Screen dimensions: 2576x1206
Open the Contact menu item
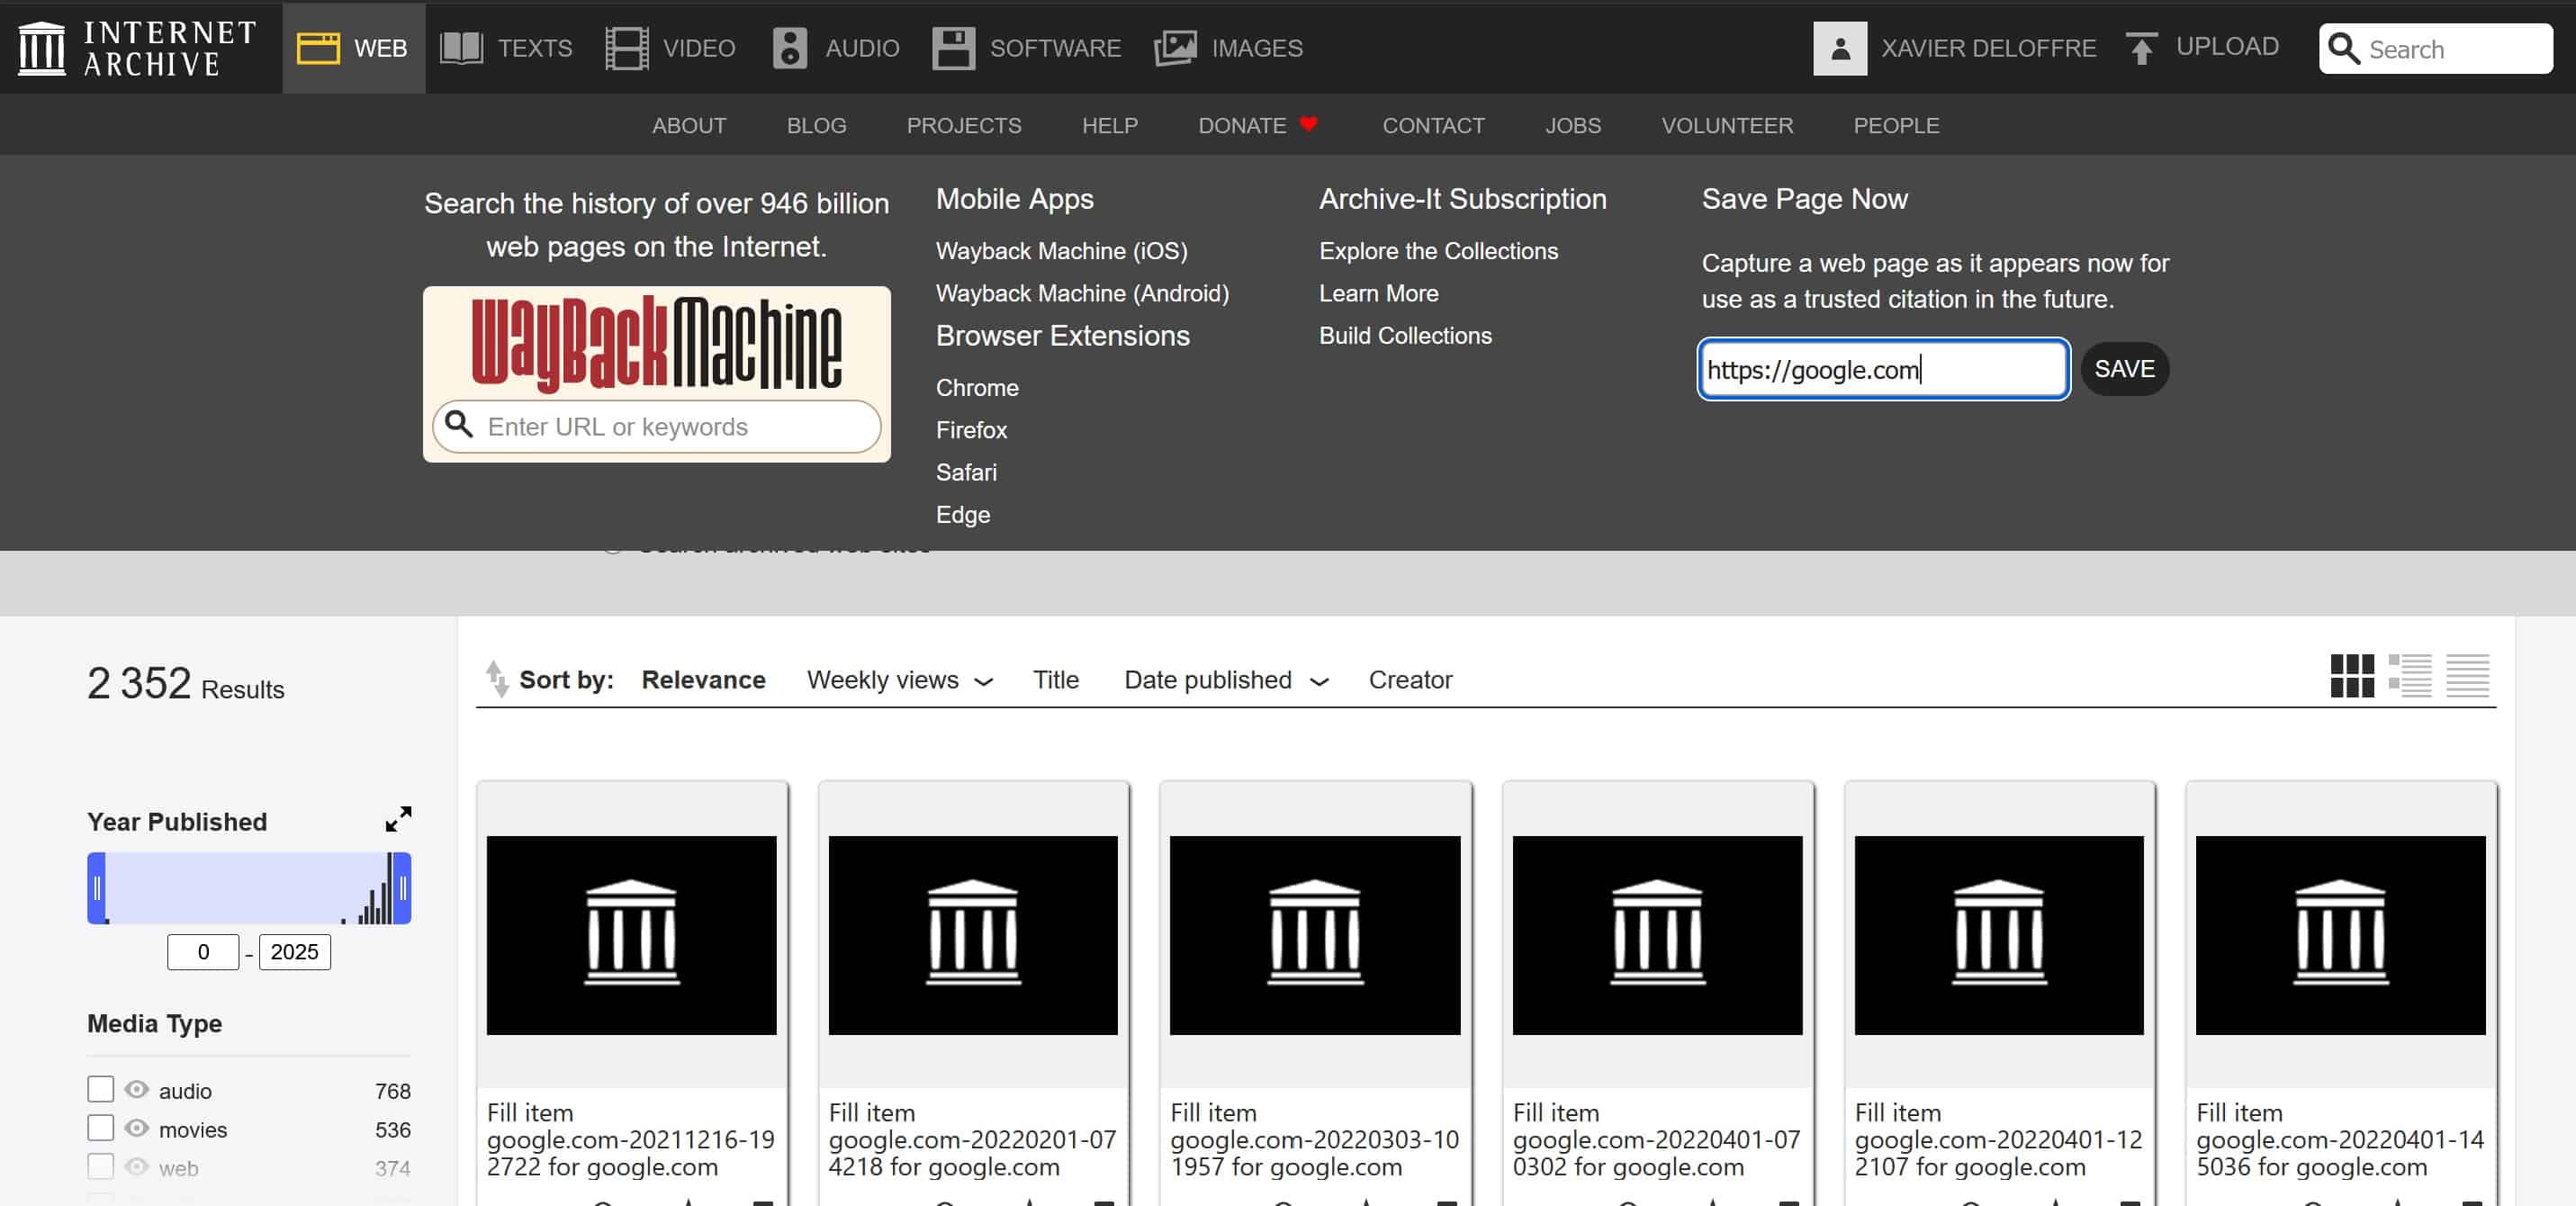[1433, 125]
